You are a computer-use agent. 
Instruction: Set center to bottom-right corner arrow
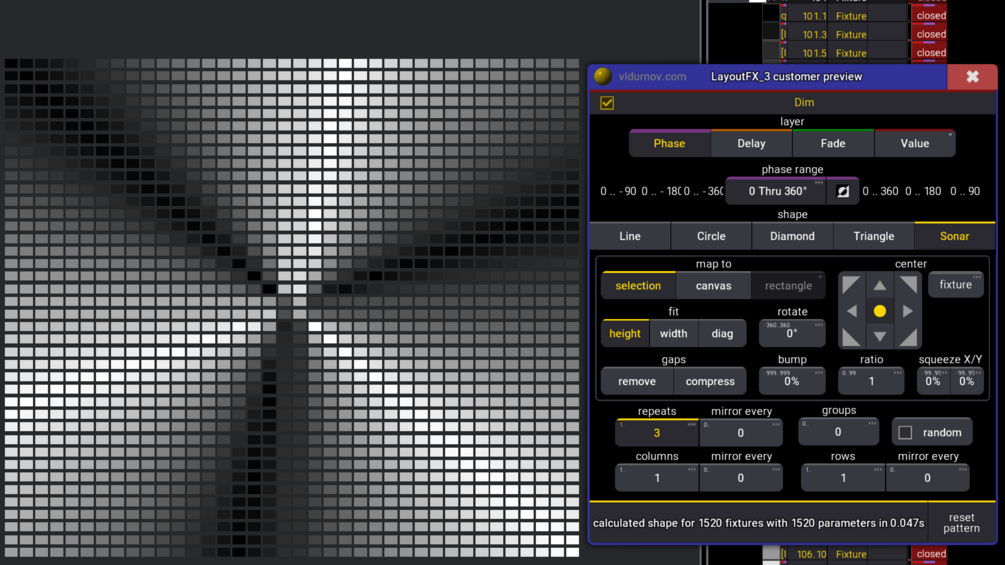[908, 337]
